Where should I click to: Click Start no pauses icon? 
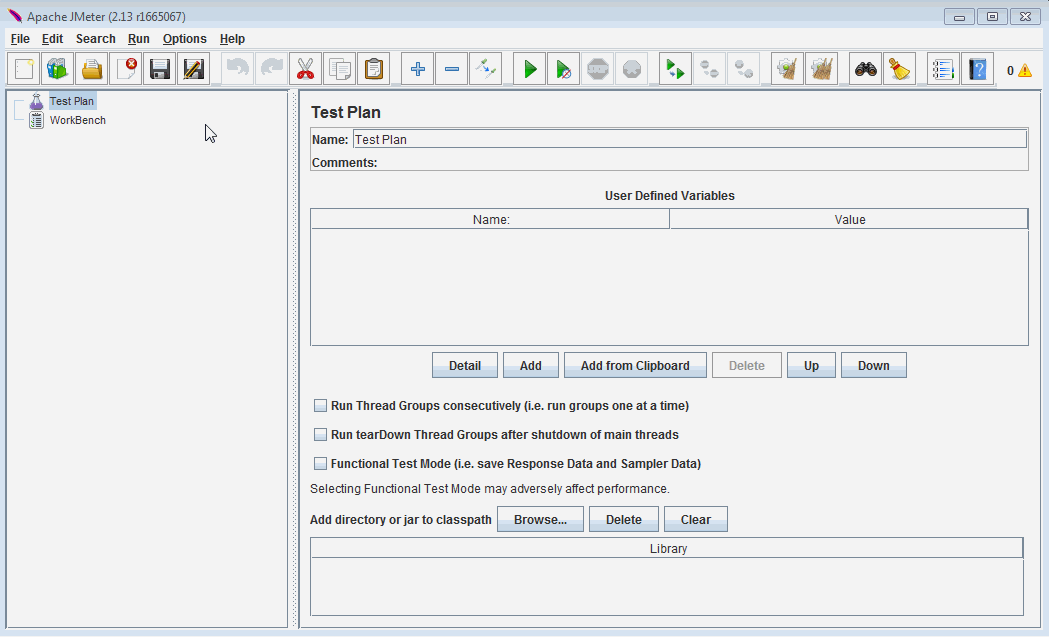[x=564, y=69]
